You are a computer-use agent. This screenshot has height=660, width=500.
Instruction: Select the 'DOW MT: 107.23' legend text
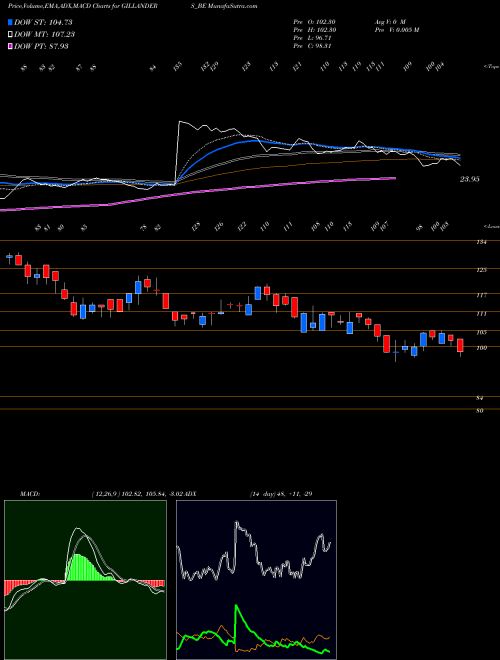pyautogui.click(x=45, y=34)
